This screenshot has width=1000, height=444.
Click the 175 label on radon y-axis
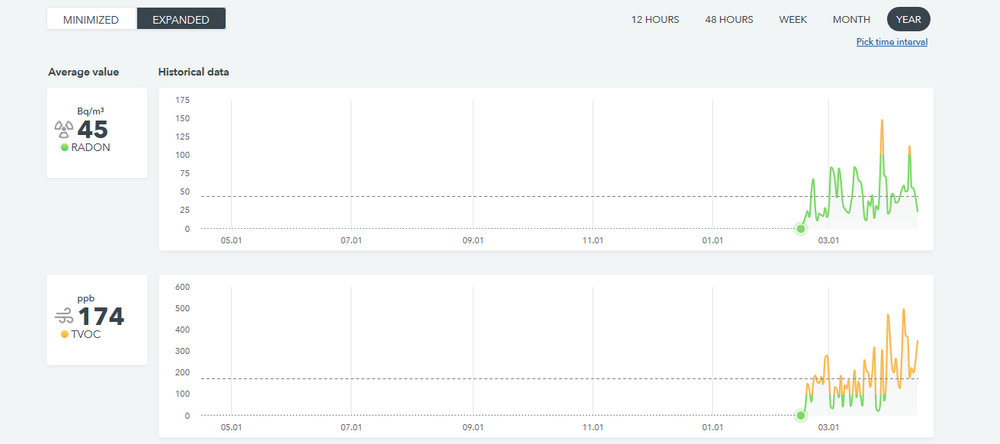point(182,100)
